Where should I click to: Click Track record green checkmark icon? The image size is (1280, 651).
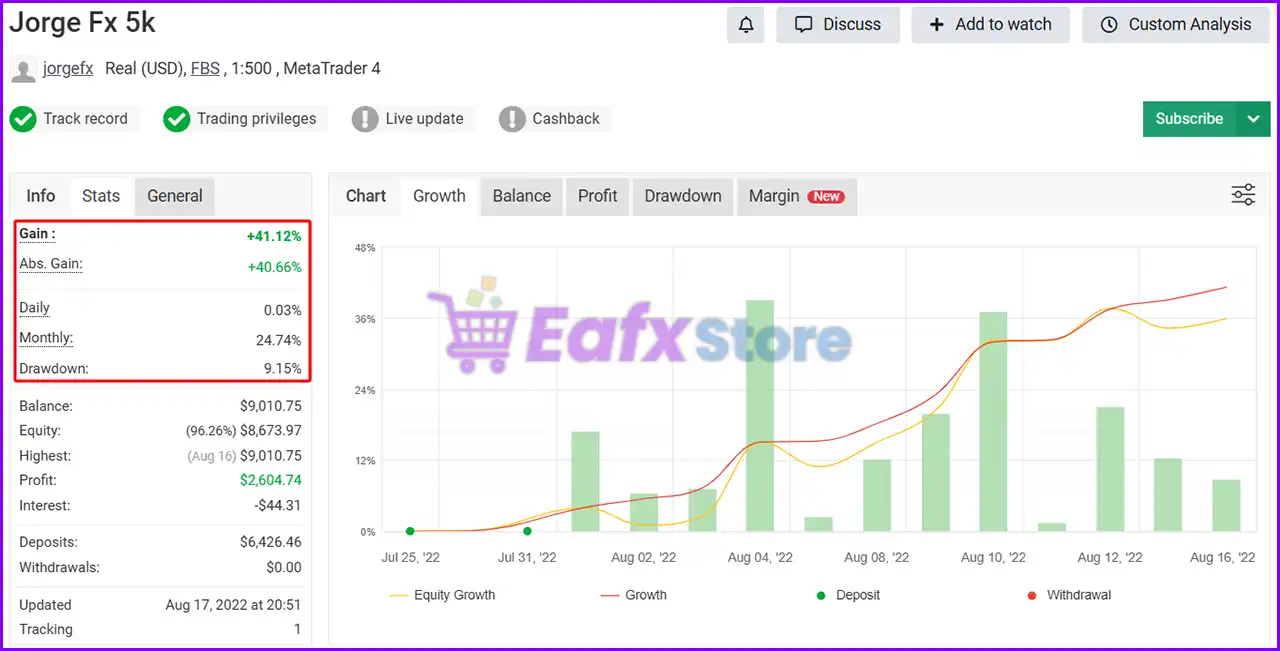(x=23, y=119)
